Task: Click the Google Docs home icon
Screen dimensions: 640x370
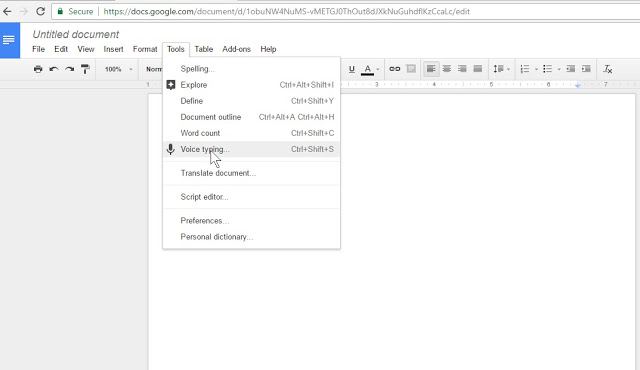Action: 10,40
